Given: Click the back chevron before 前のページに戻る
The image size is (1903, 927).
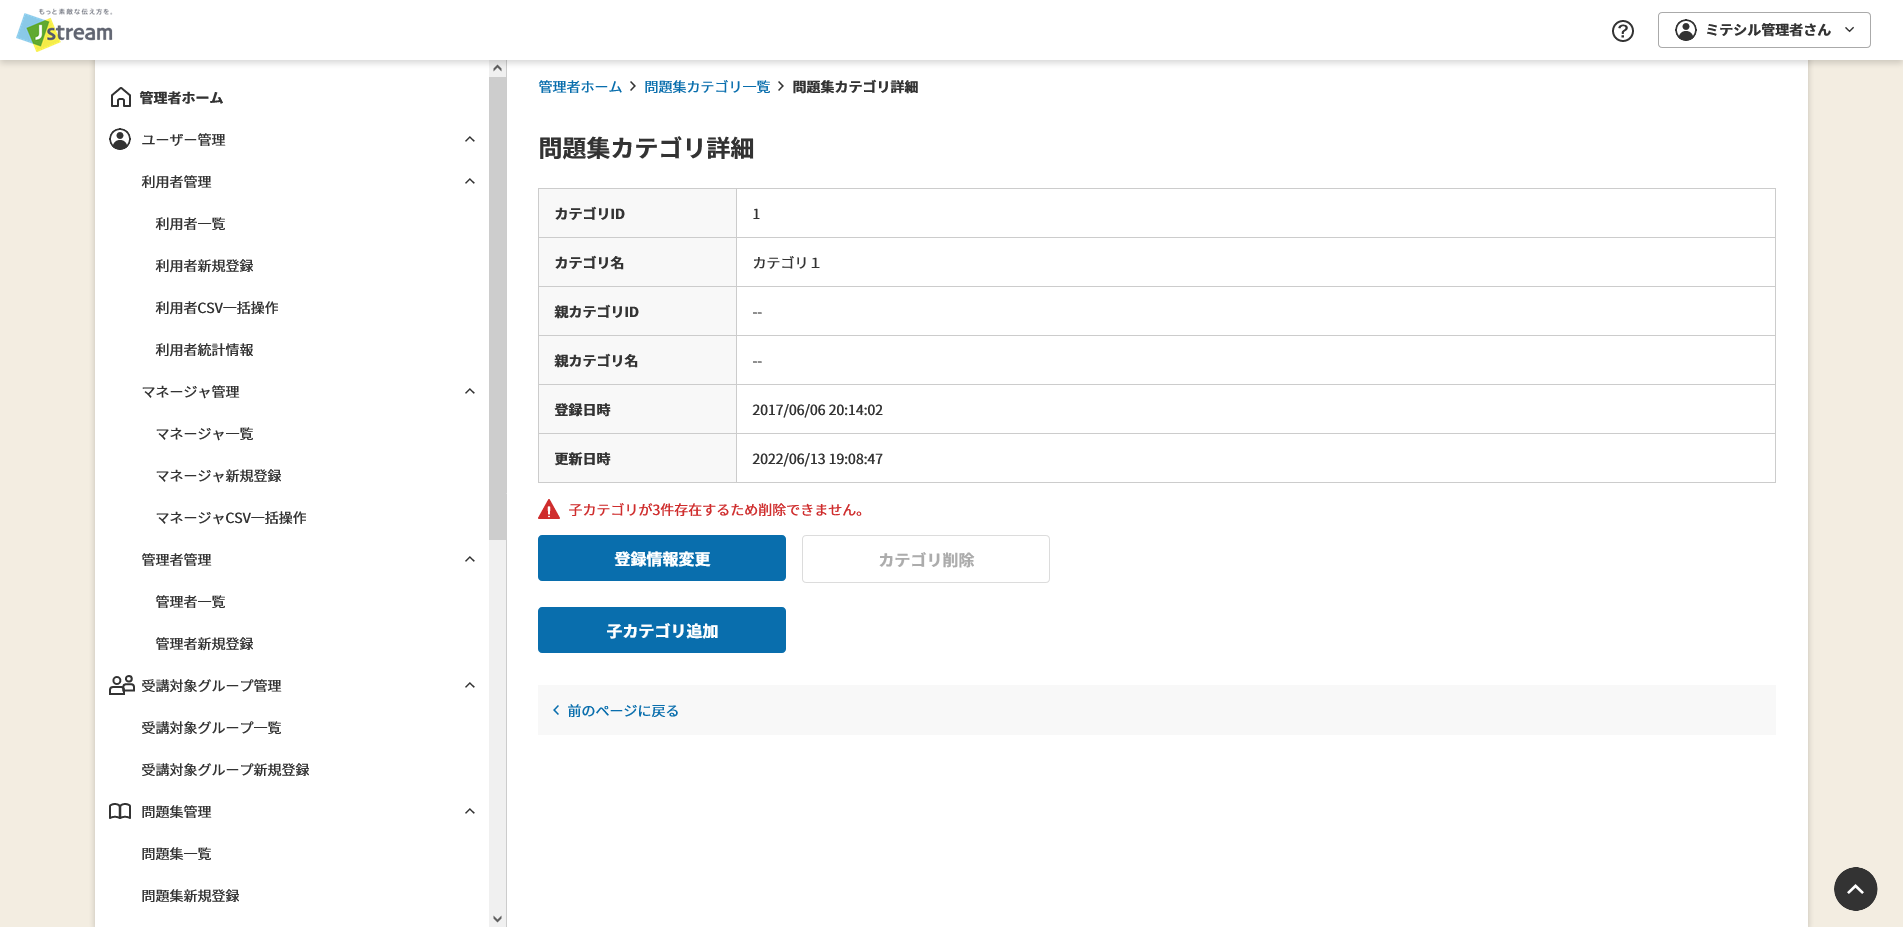Looking at the screenshot, I should click(x=556, y=710).
